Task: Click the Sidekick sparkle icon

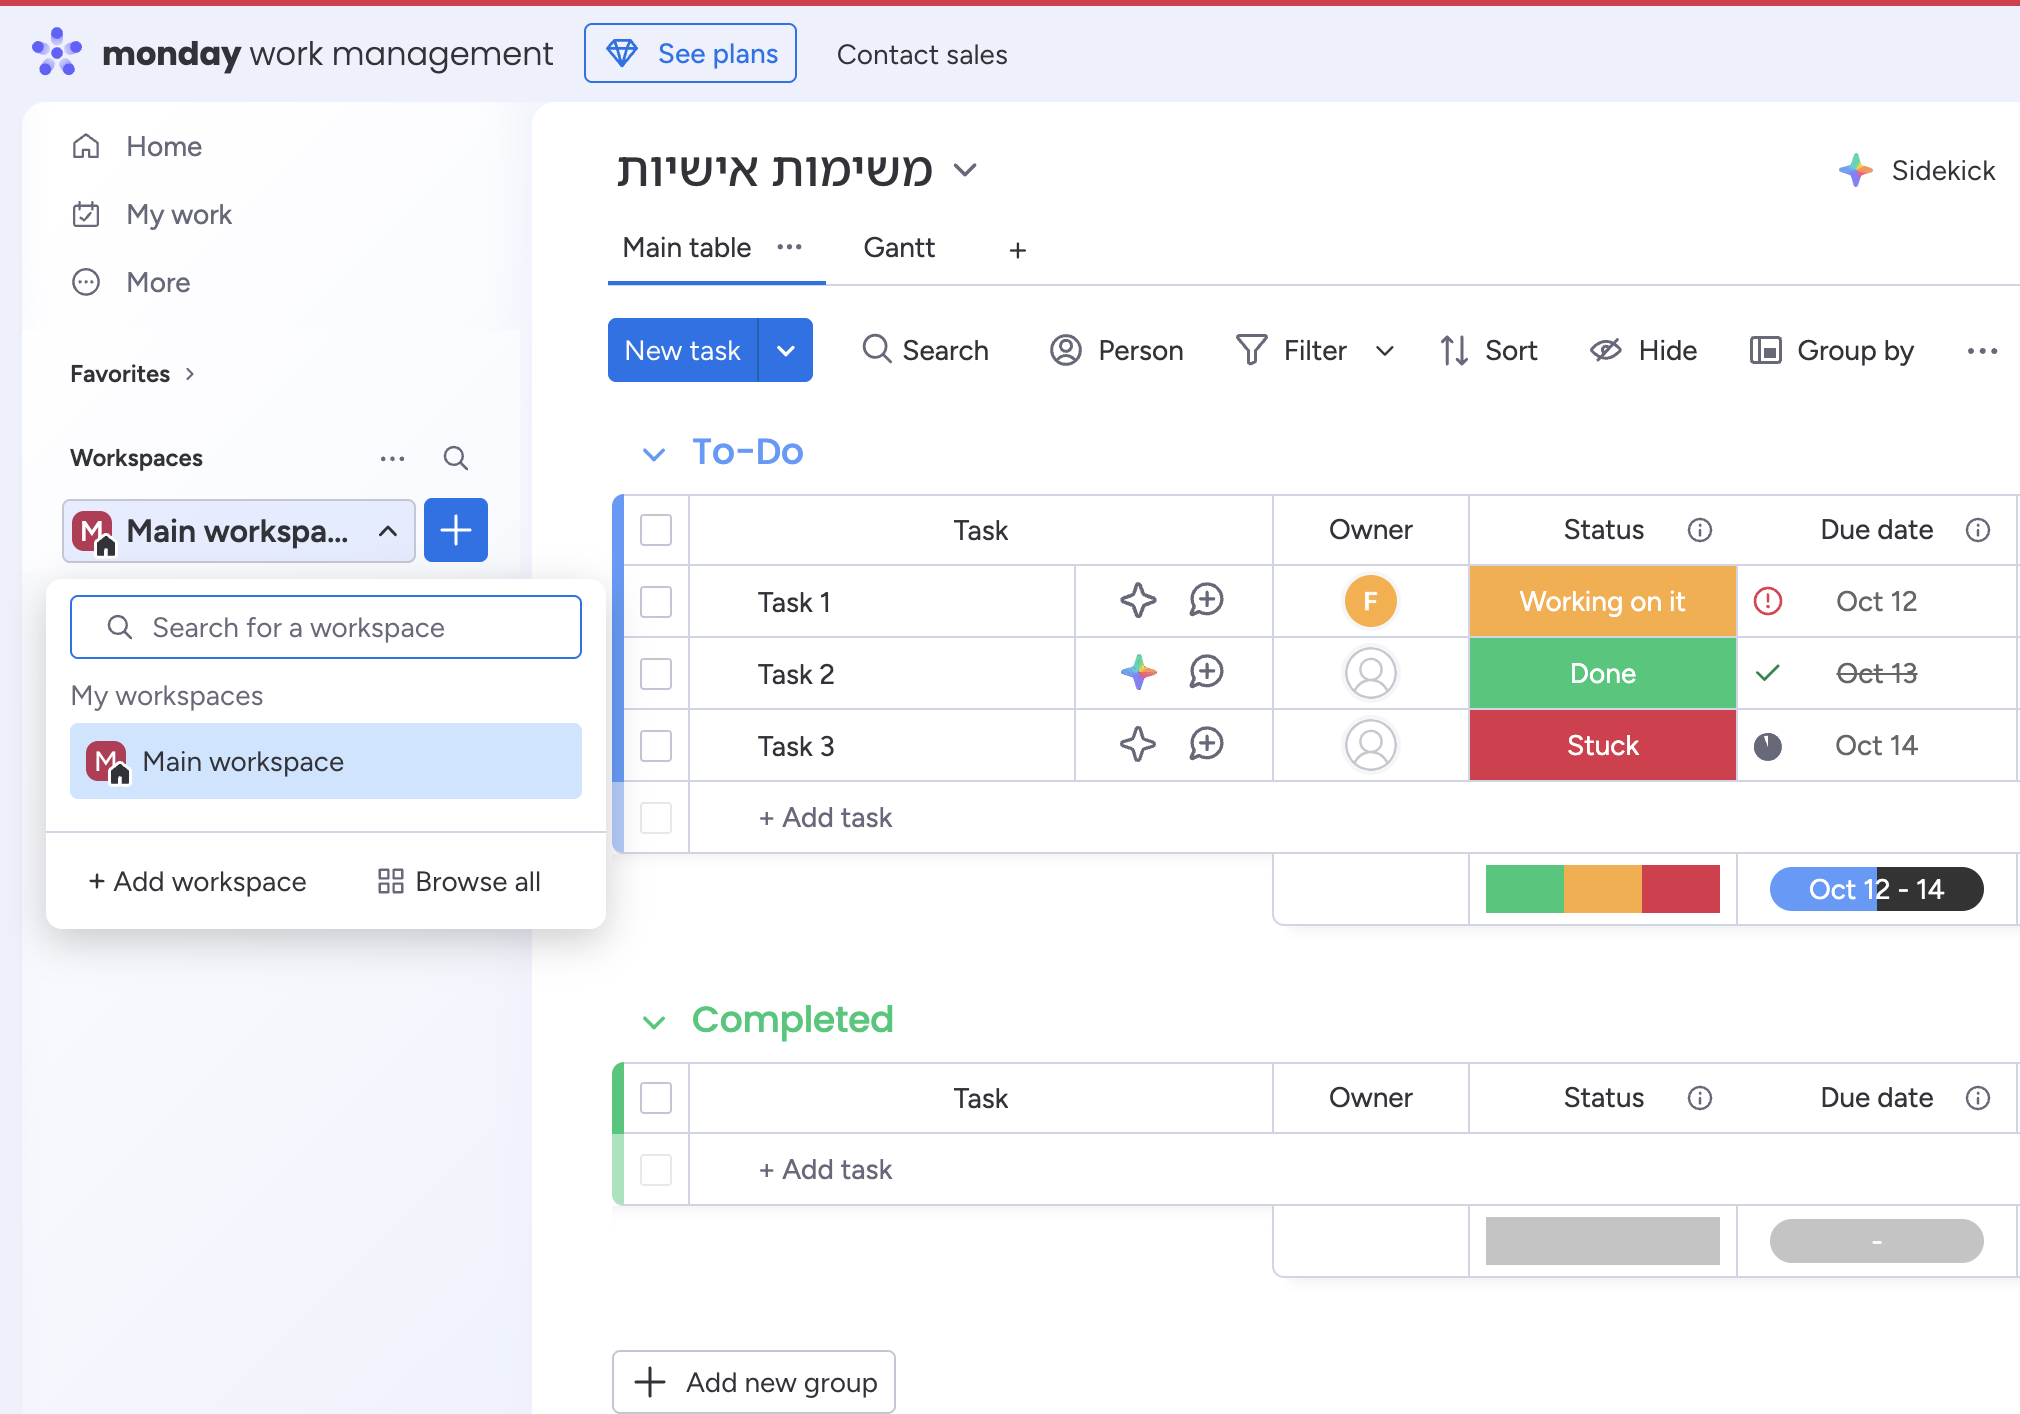Action: [1855, 171]
